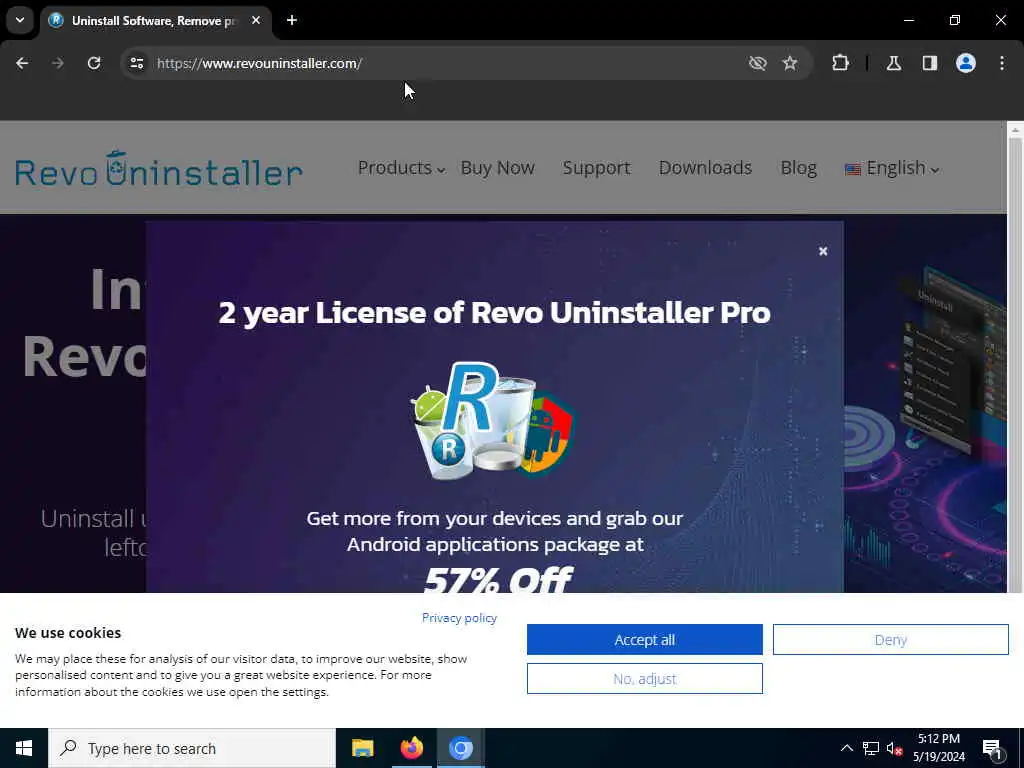Image resolution: width=1024 pixels, height=768 pixels.
Task: Click the browser forward arrow
Action: pos(57,63)
